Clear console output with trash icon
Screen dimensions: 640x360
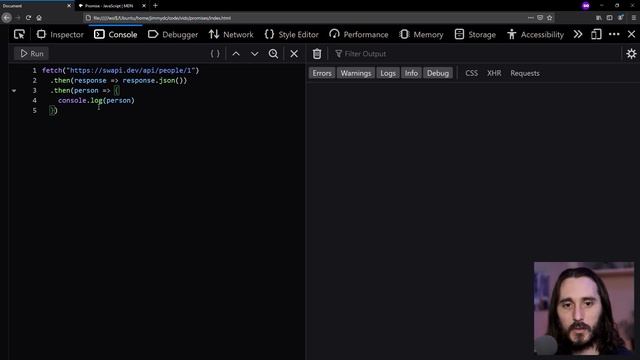point(317,53)
